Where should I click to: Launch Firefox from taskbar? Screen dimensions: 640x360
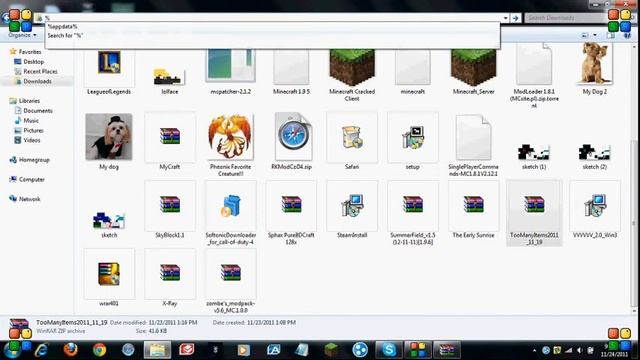[x=71, y=350]
